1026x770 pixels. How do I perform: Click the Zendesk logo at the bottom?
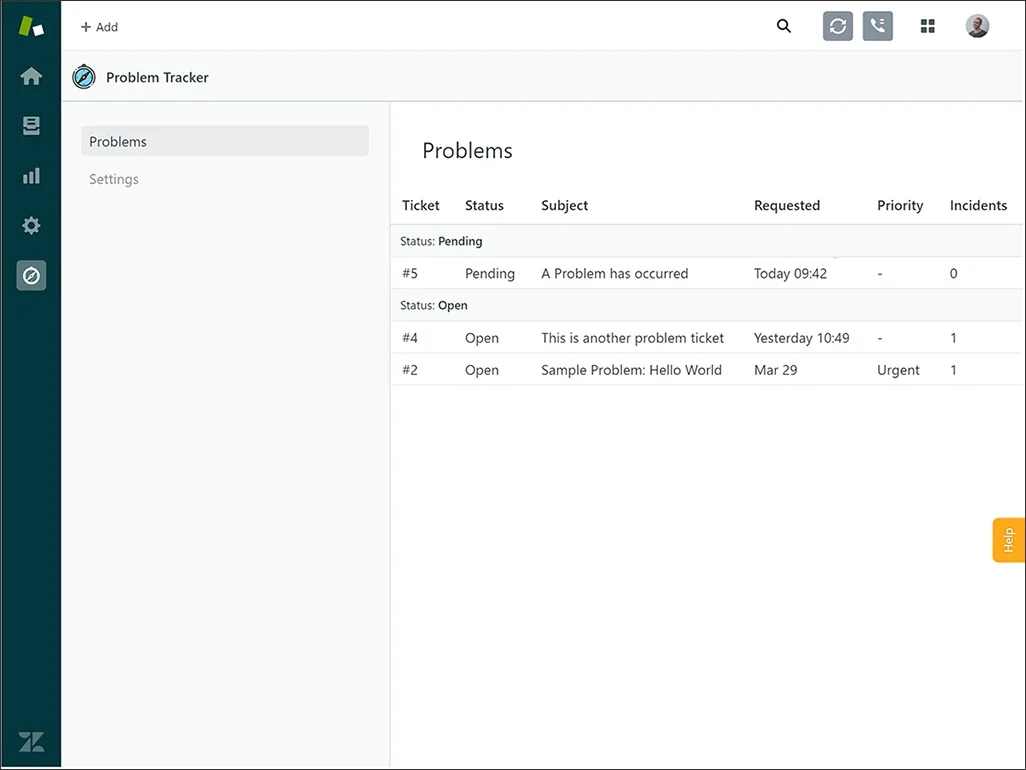pyautogui.click(x=31, y=741)
